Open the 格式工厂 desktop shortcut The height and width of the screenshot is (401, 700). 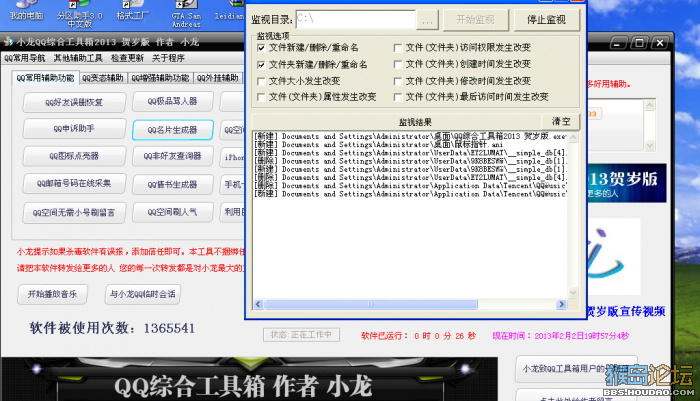133,11
